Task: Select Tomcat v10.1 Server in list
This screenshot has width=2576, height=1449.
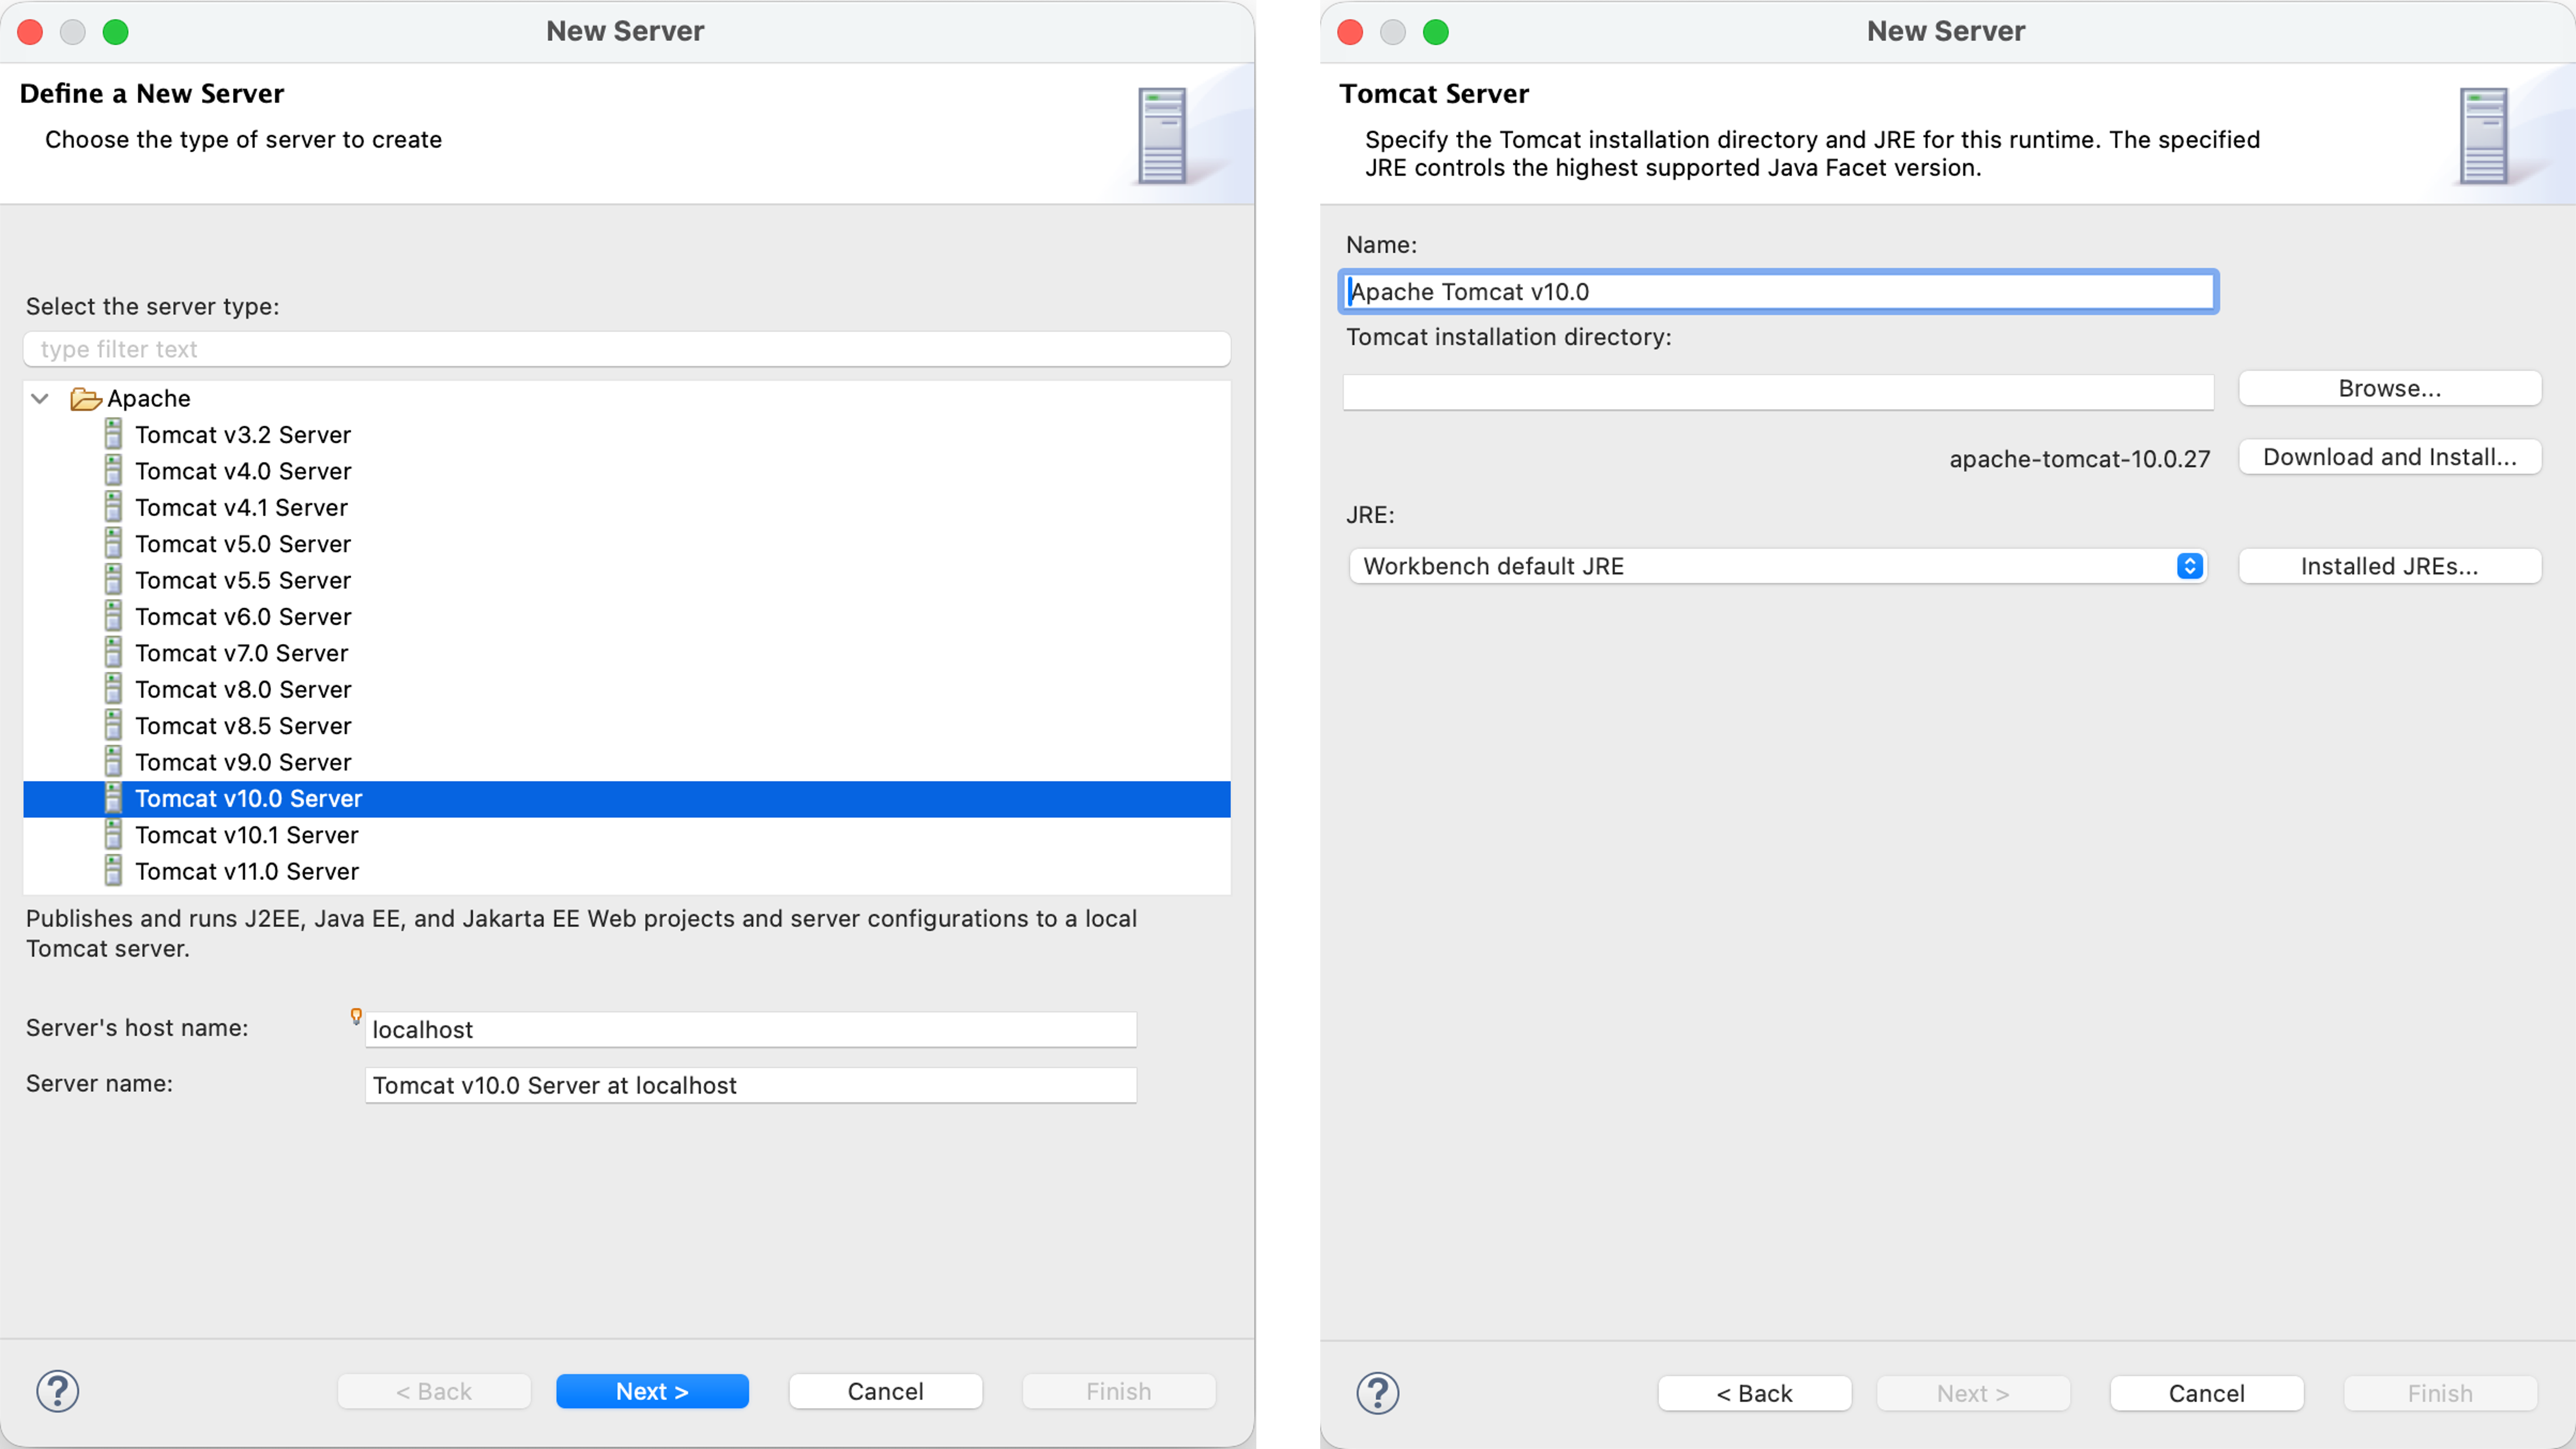Action: coord(246,835)
